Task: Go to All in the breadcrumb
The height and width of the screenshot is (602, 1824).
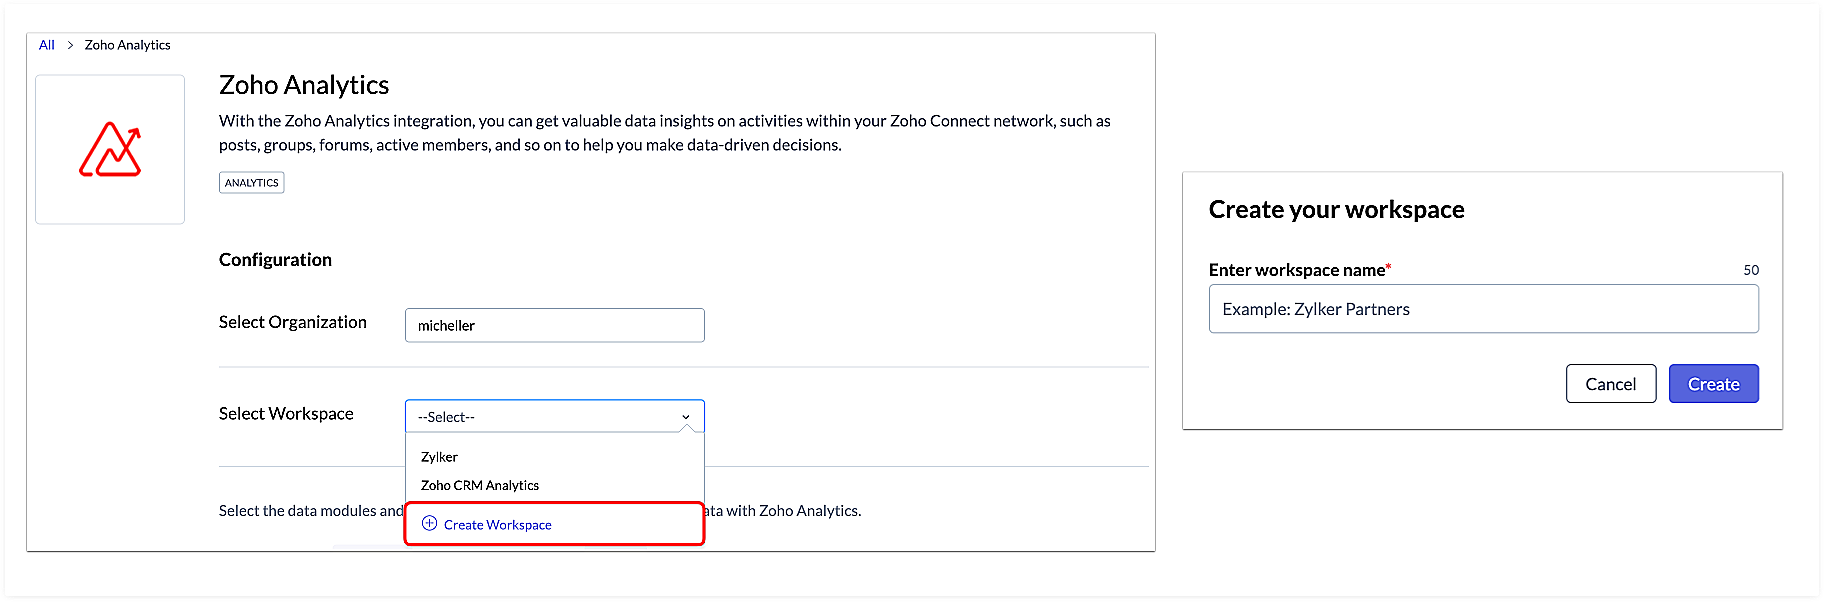Action: 47,45
